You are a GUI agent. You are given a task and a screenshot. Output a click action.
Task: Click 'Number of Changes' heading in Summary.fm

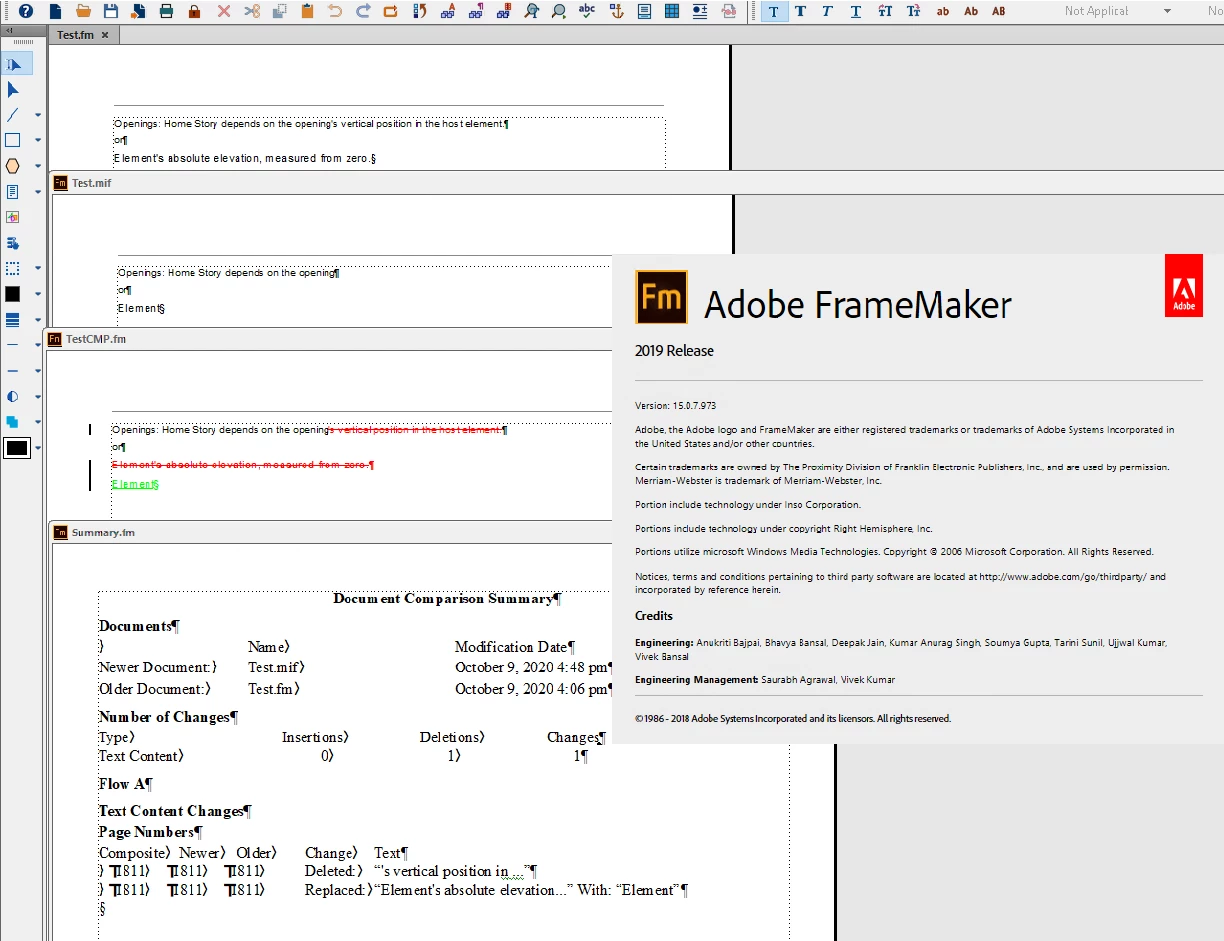coord(164,717)
